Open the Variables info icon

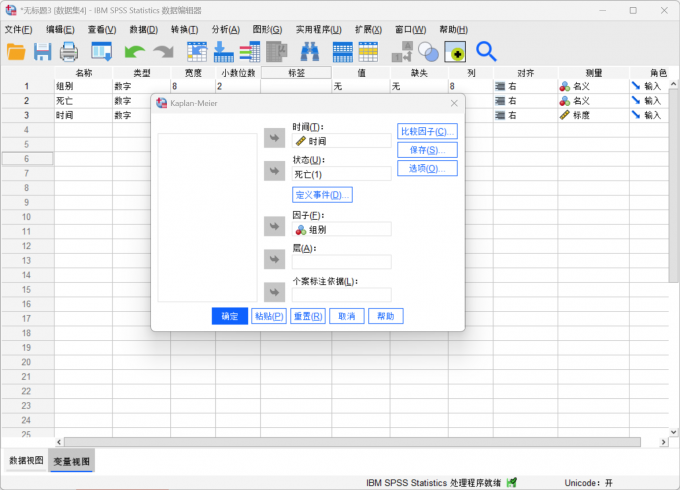pos(250,52)
